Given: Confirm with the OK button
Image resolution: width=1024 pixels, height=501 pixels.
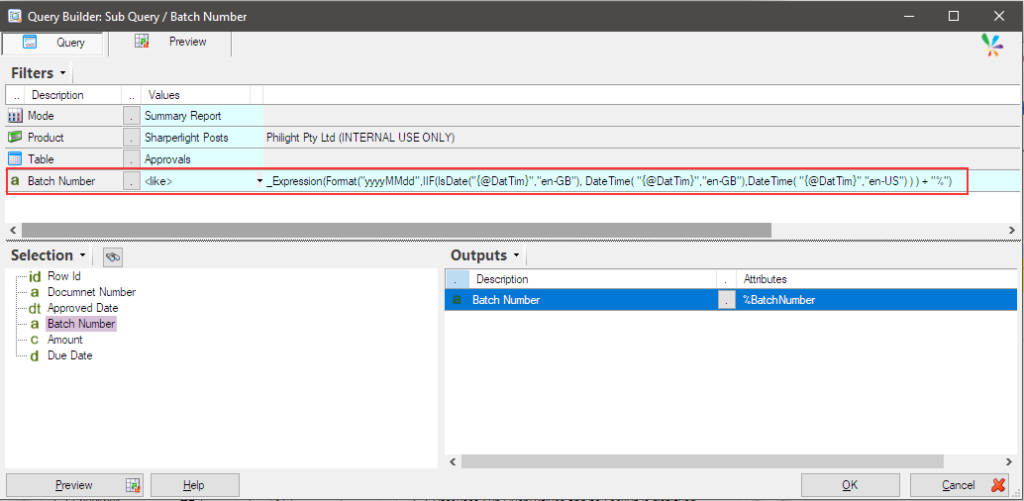Looking at the screenshot, I should tap(850, 485).
